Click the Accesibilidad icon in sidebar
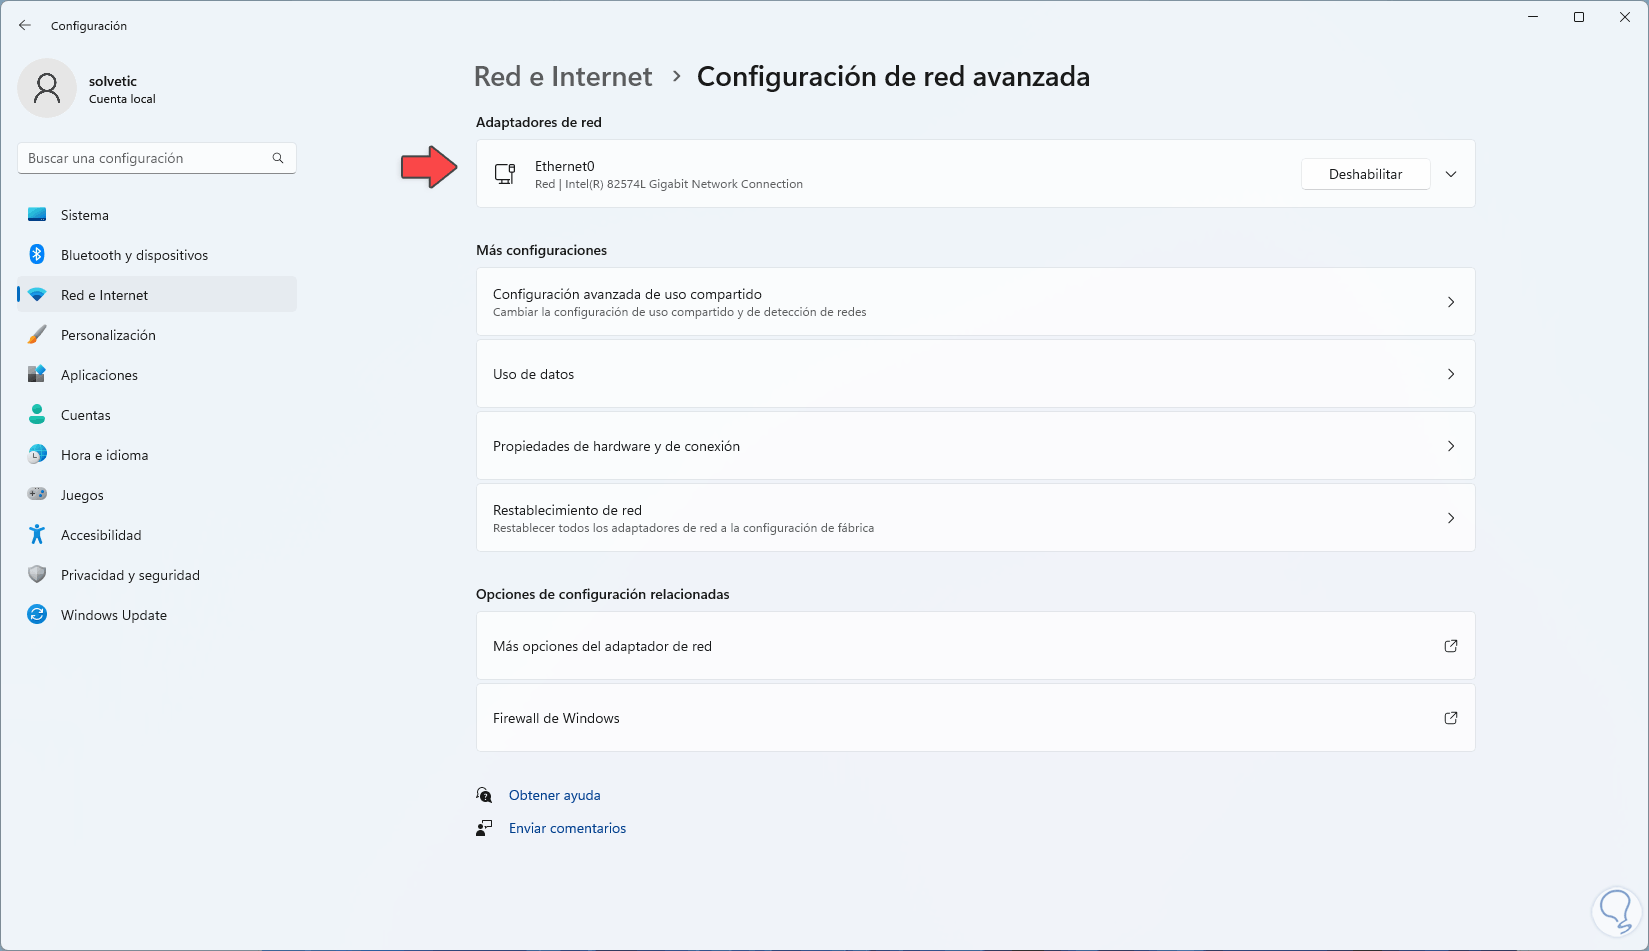The image size is (1649, 951). 37,535
